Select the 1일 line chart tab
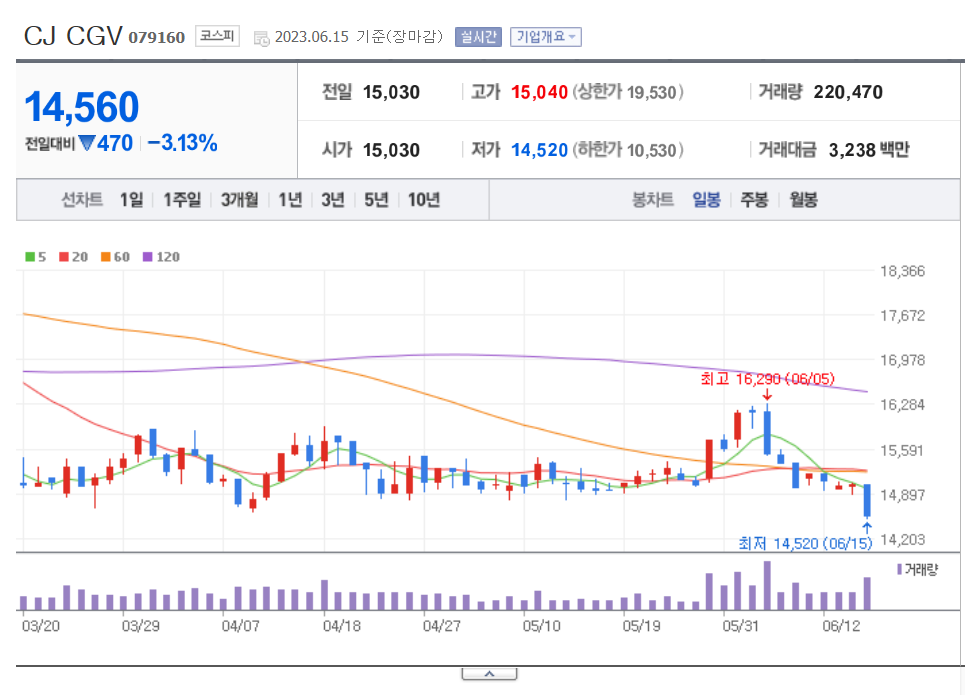 pyautogui.click(x=131, y=200)
